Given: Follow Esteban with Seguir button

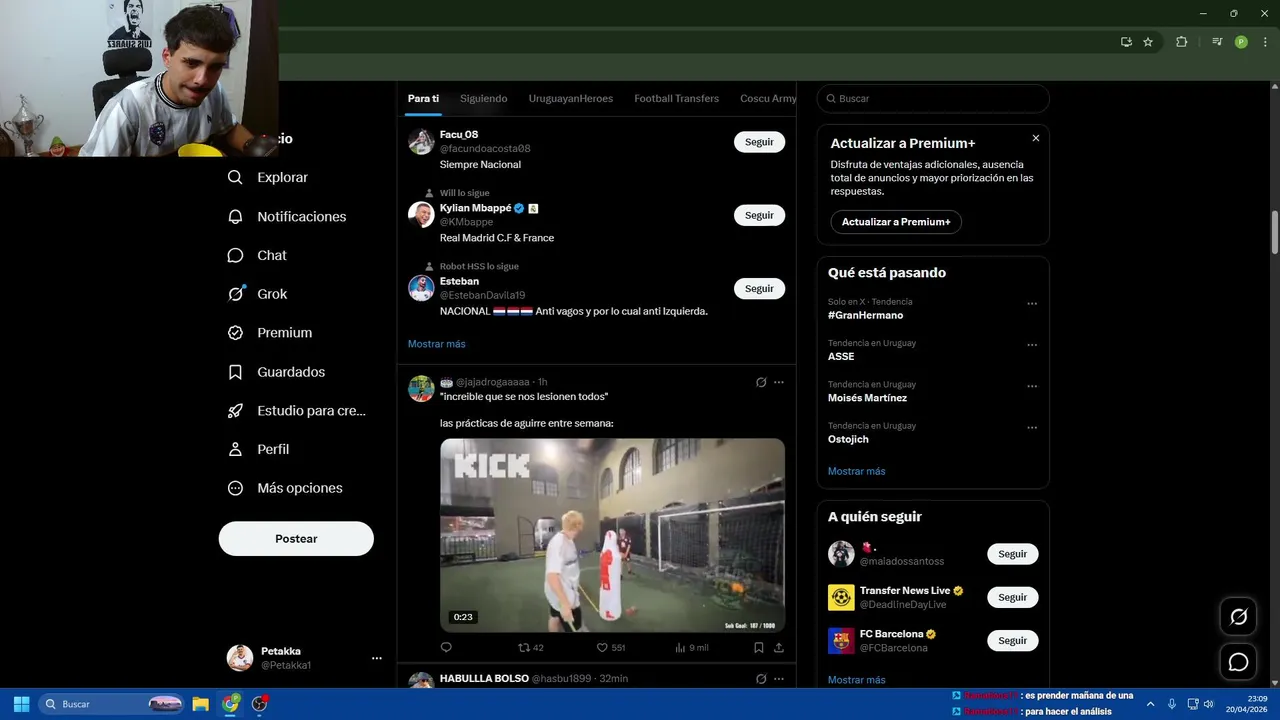Looking at the screenshot, I should [759, 289].
